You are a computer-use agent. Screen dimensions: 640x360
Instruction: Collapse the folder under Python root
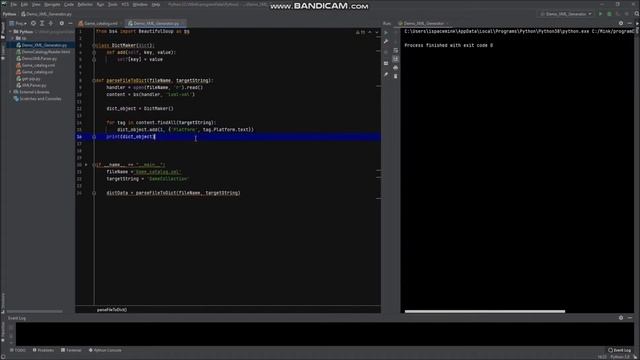[13, 38]
